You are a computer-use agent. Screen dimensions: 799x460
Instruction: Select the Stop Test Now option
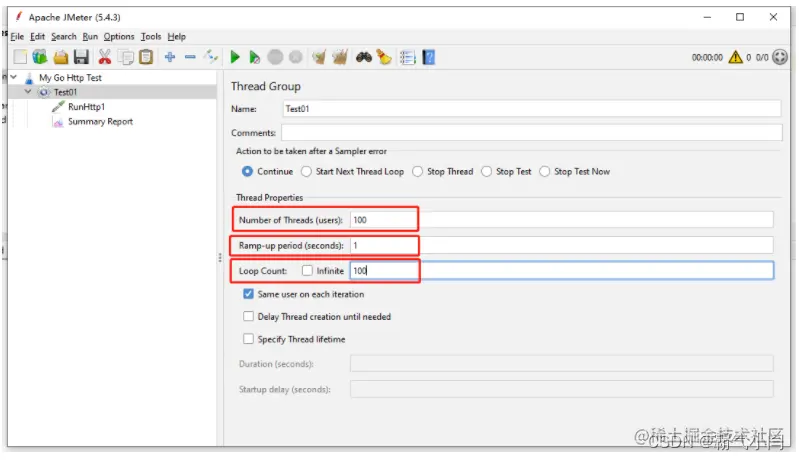pyautogui.click(x=545, y=172)
